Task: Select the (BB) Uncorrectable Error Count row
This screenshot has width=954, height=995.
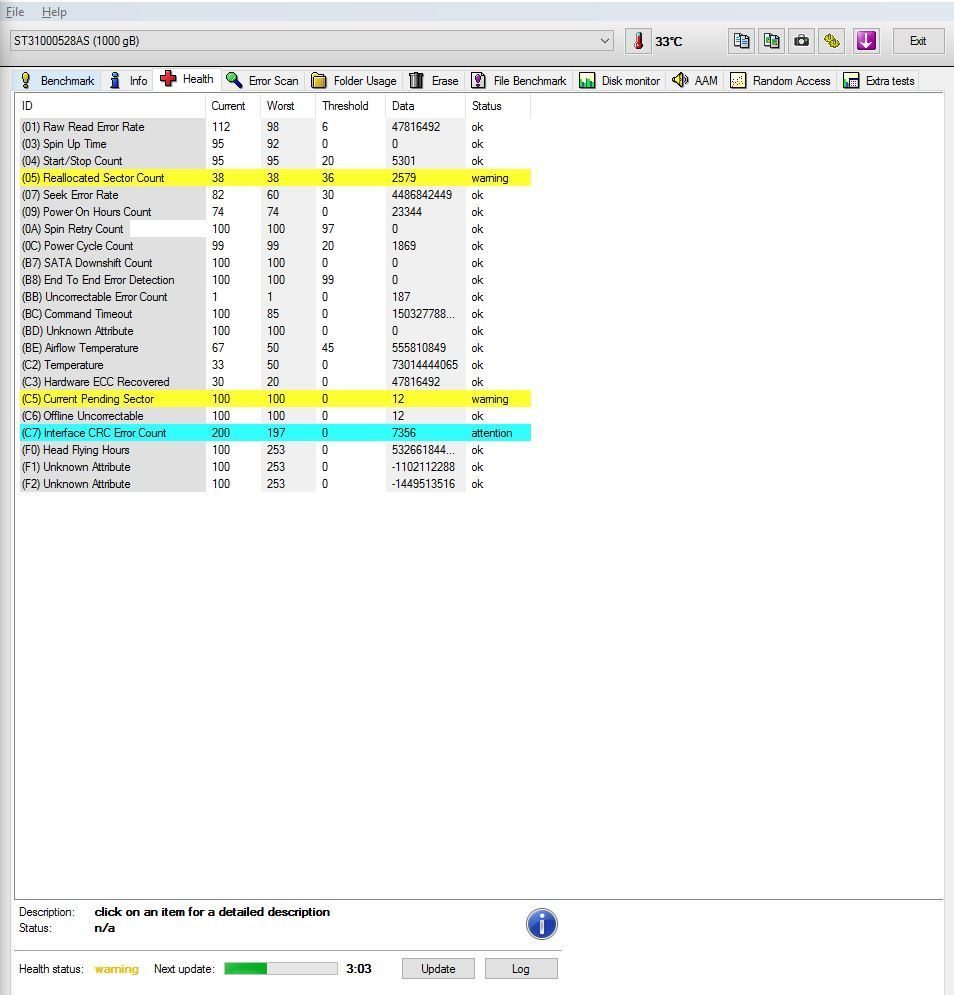Action: [x=275, y=297]
